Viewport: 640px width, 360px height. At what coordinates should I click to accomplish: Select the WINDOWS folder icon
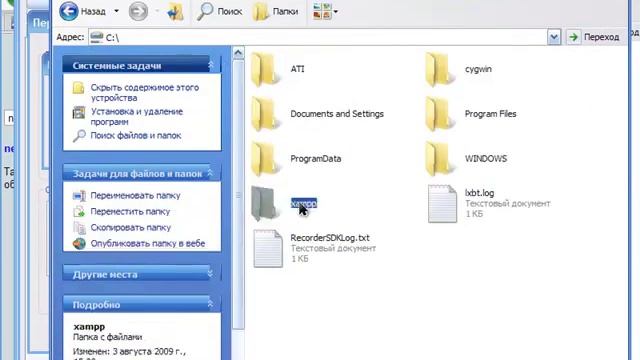coord(440,159)
